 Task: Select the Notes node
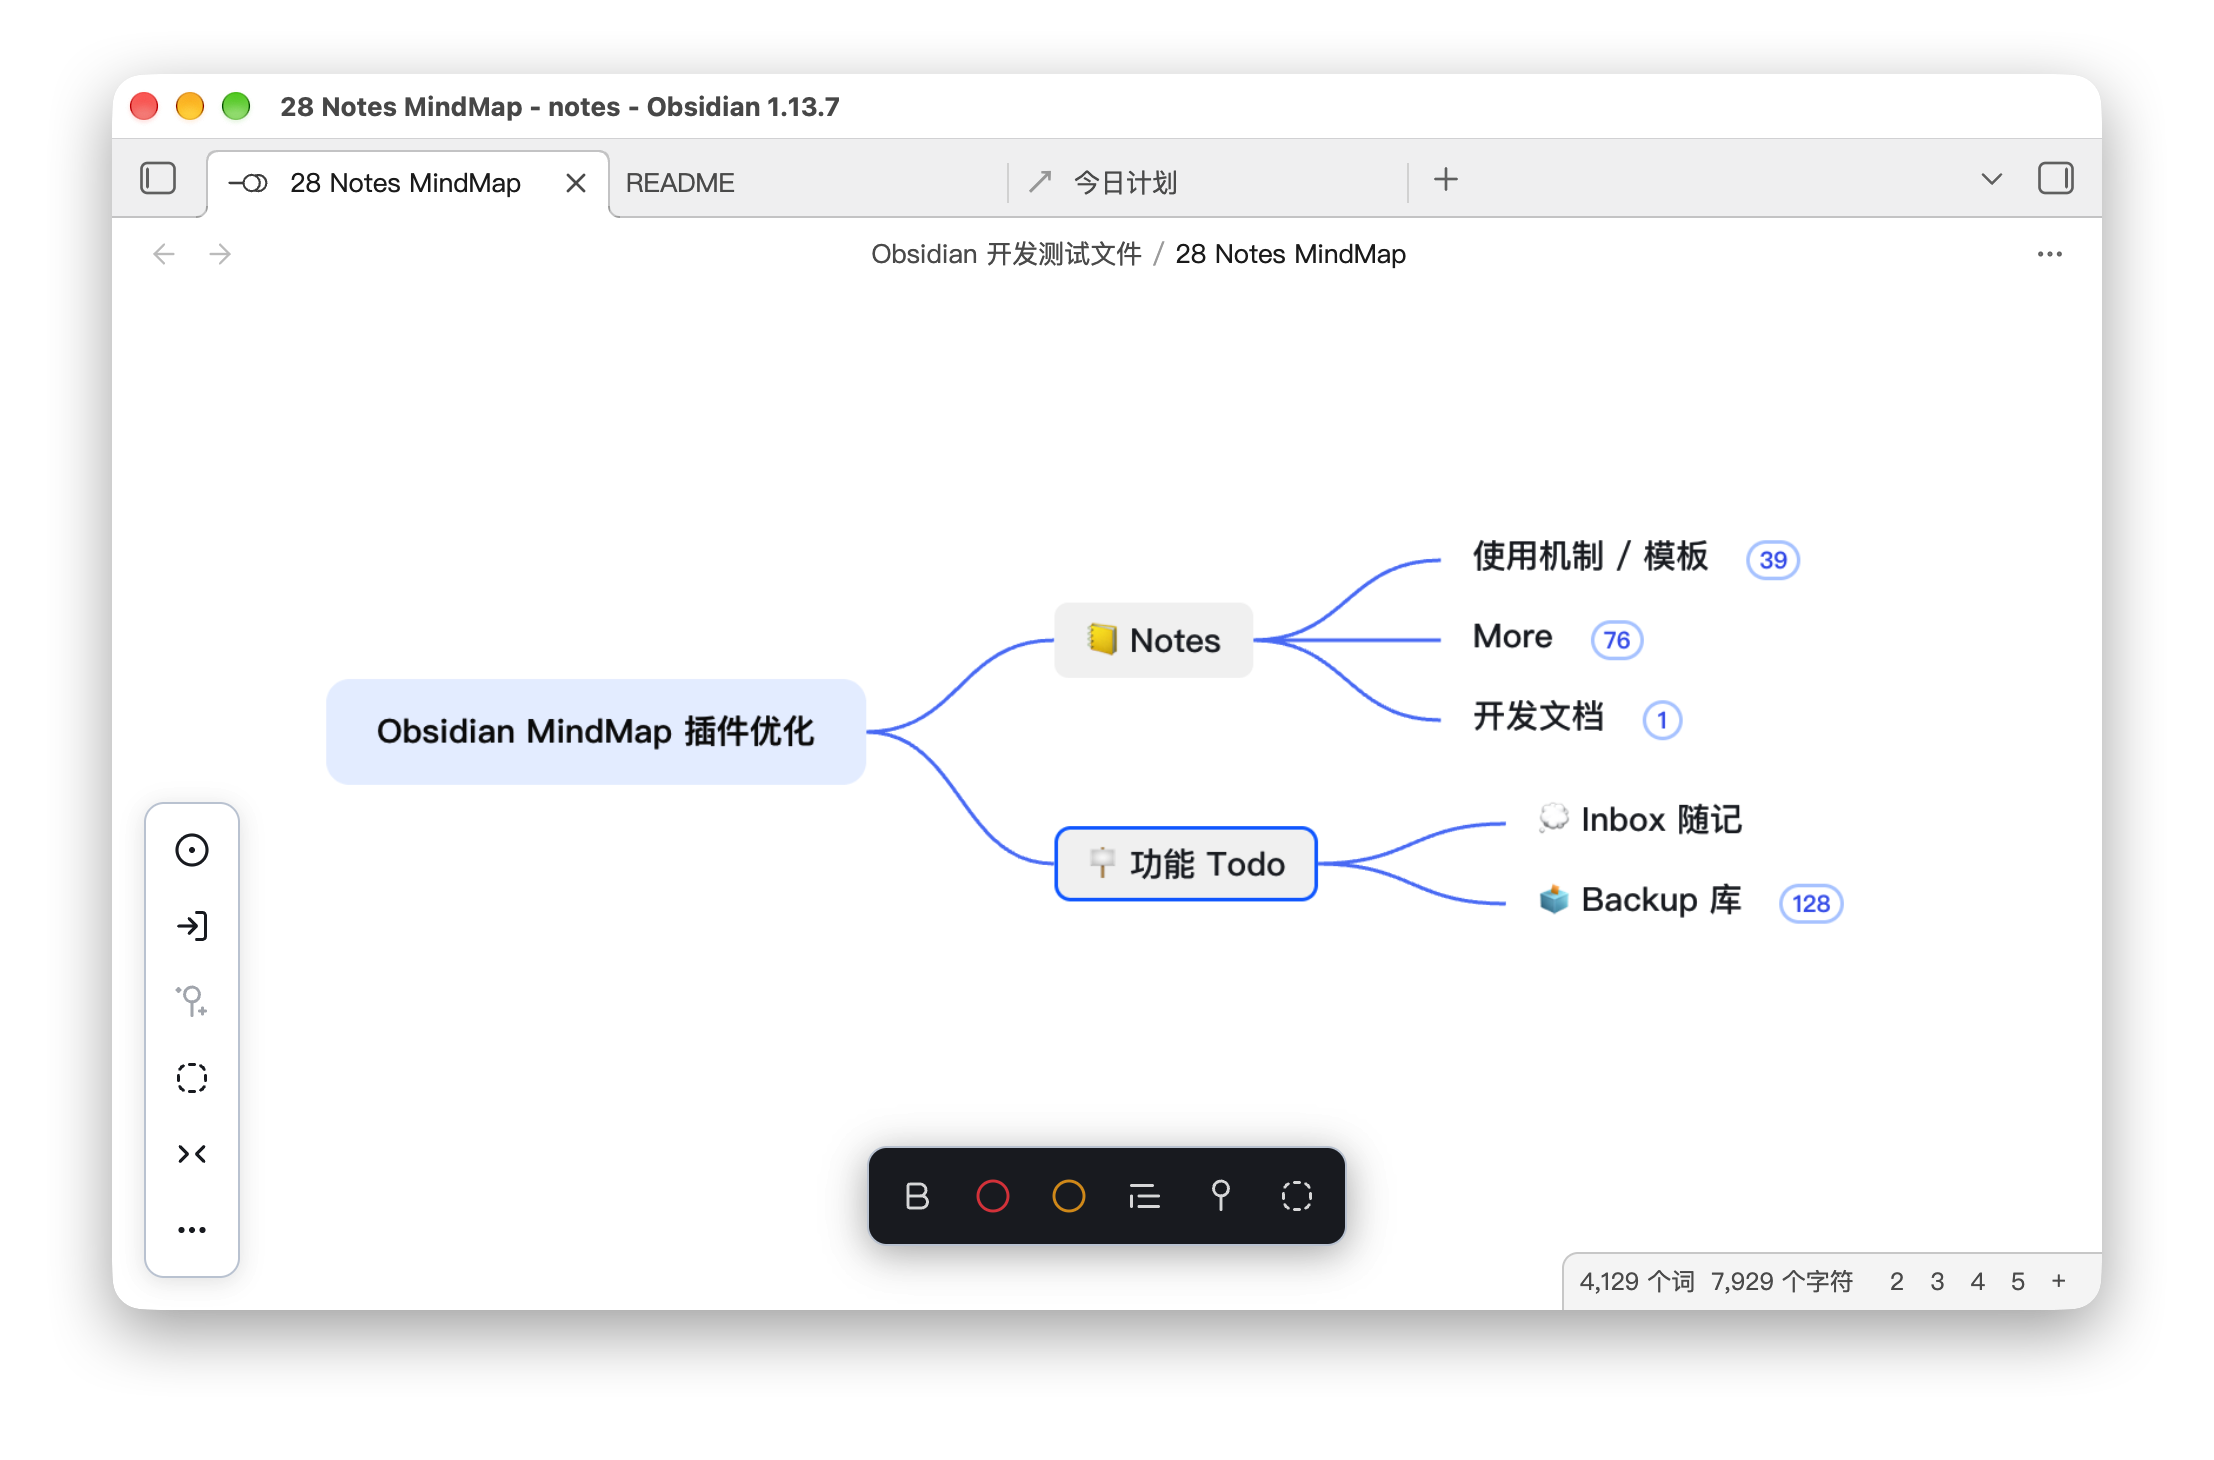[1154, 640]
